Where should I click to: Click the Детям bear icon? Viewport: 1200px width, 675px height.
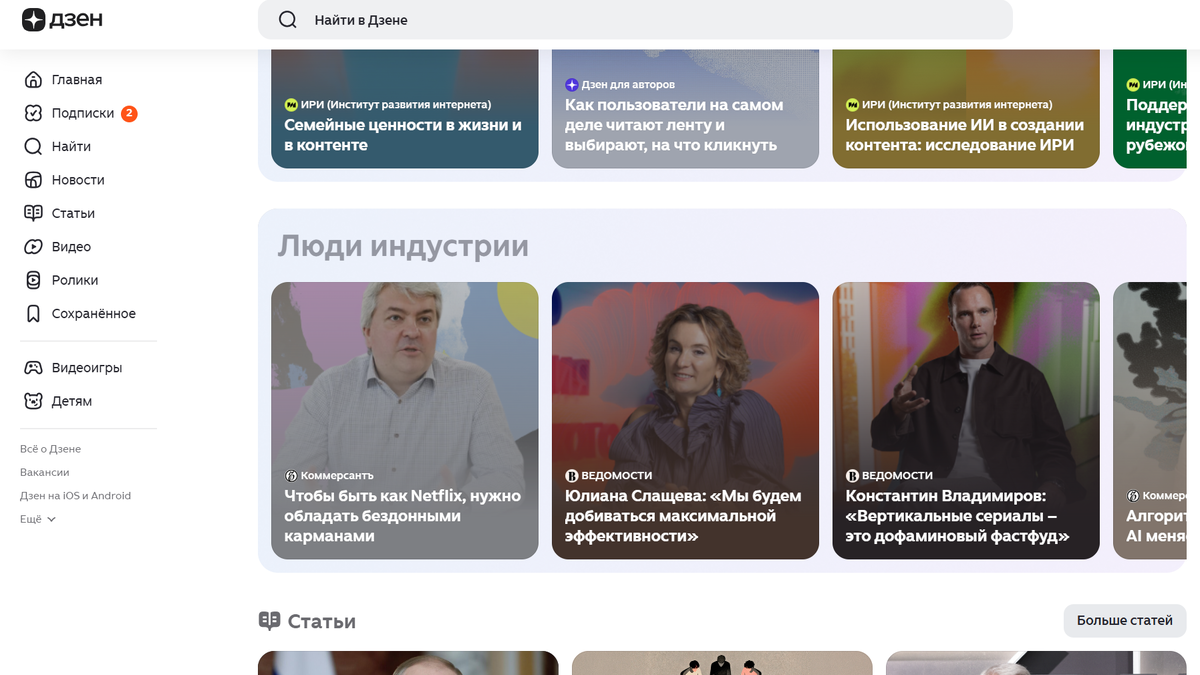point(33,401)
